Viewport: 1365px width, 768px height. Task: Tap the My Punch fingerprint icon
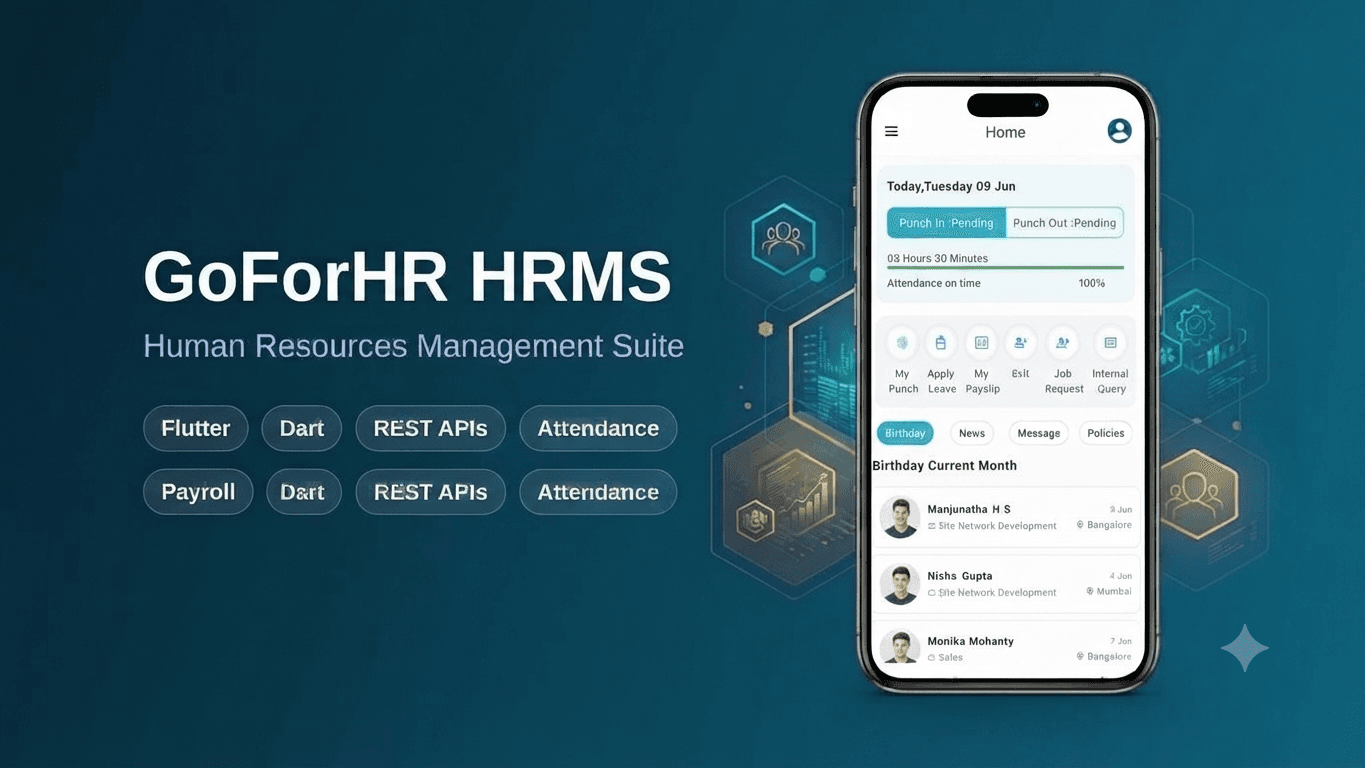pos(902,343)
